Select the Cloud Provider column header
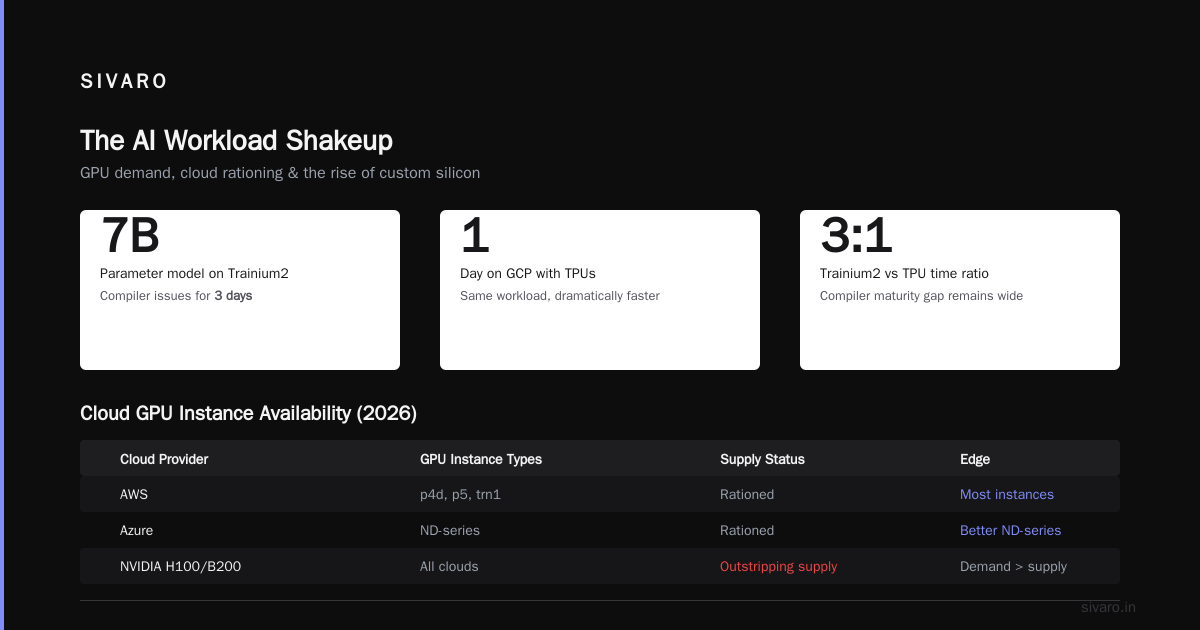 pos(164,459)
